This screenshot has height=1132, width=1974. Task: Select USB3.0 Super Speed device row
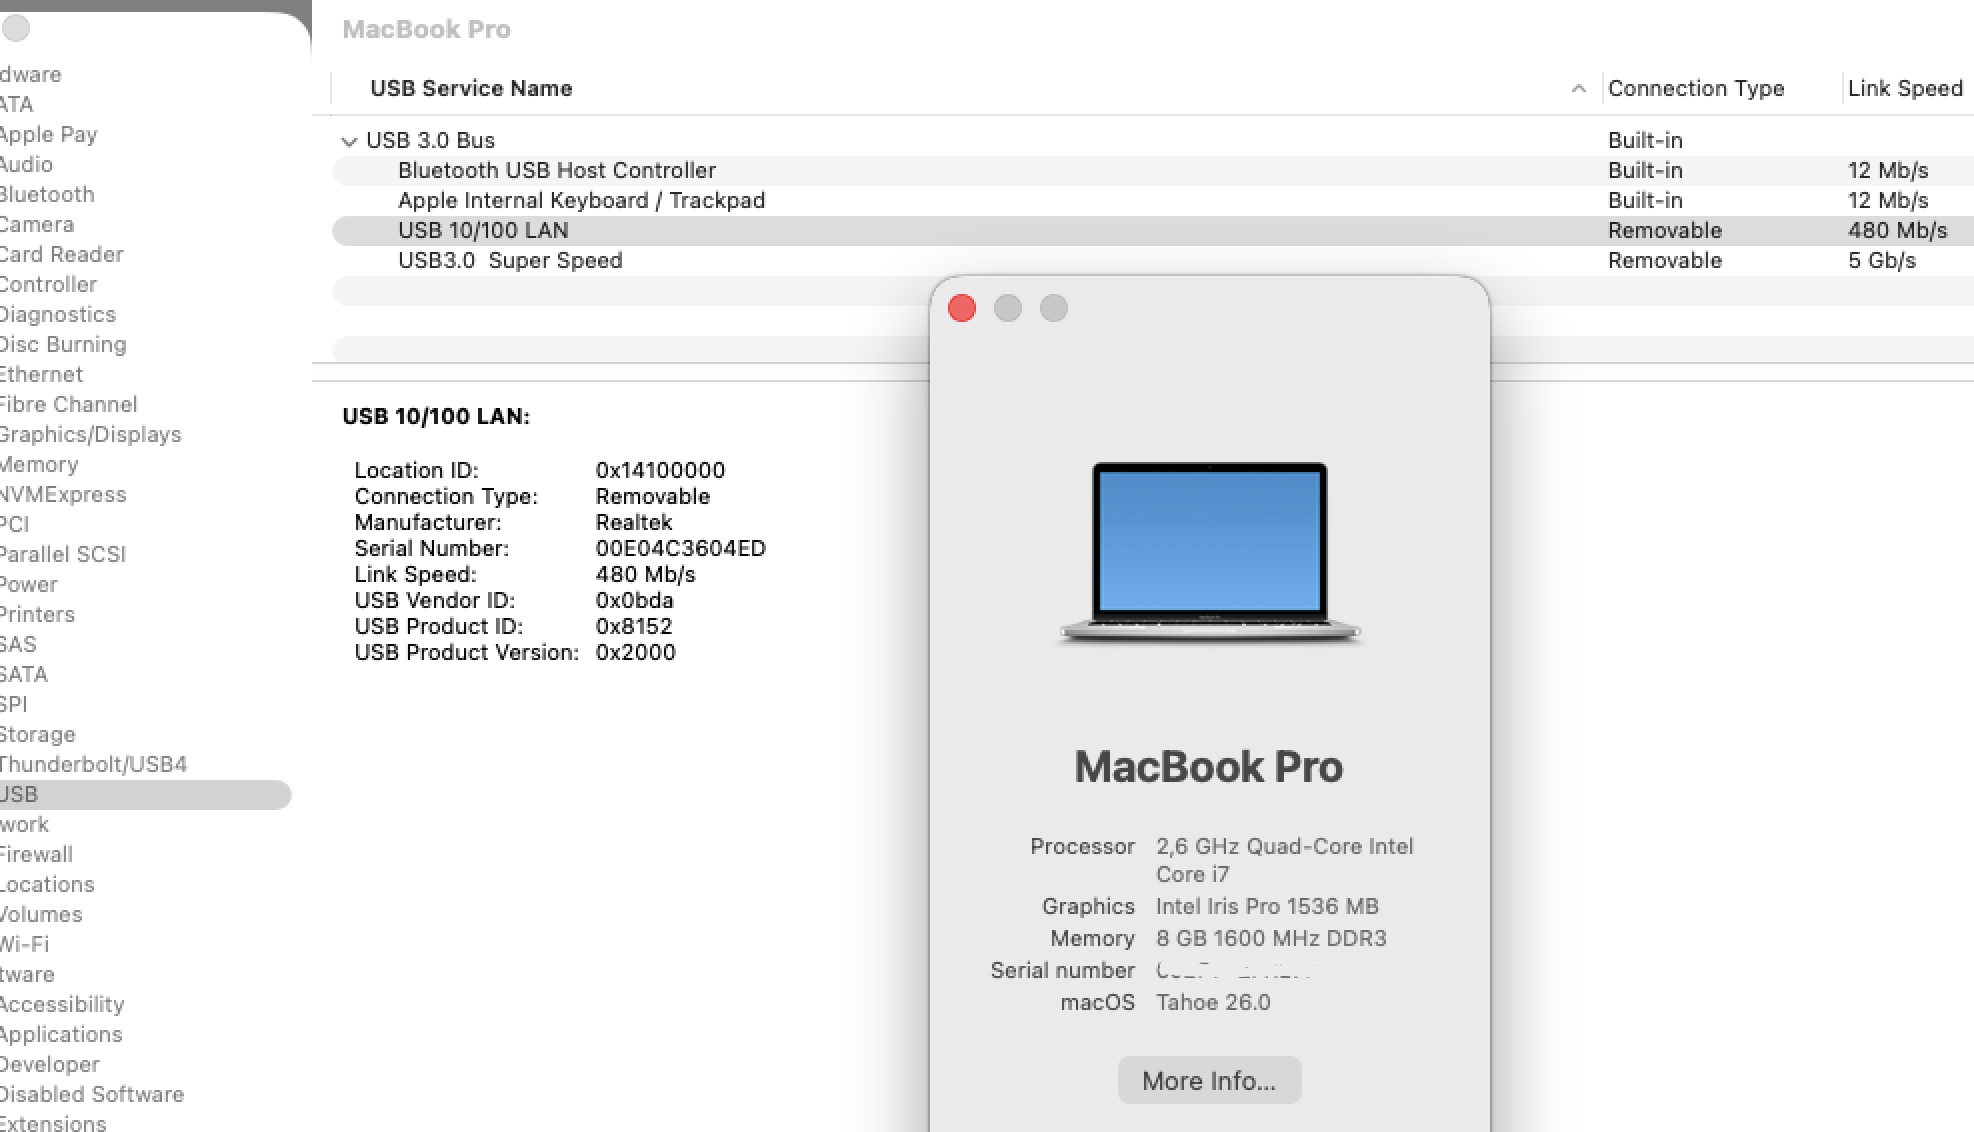(509, 261)
